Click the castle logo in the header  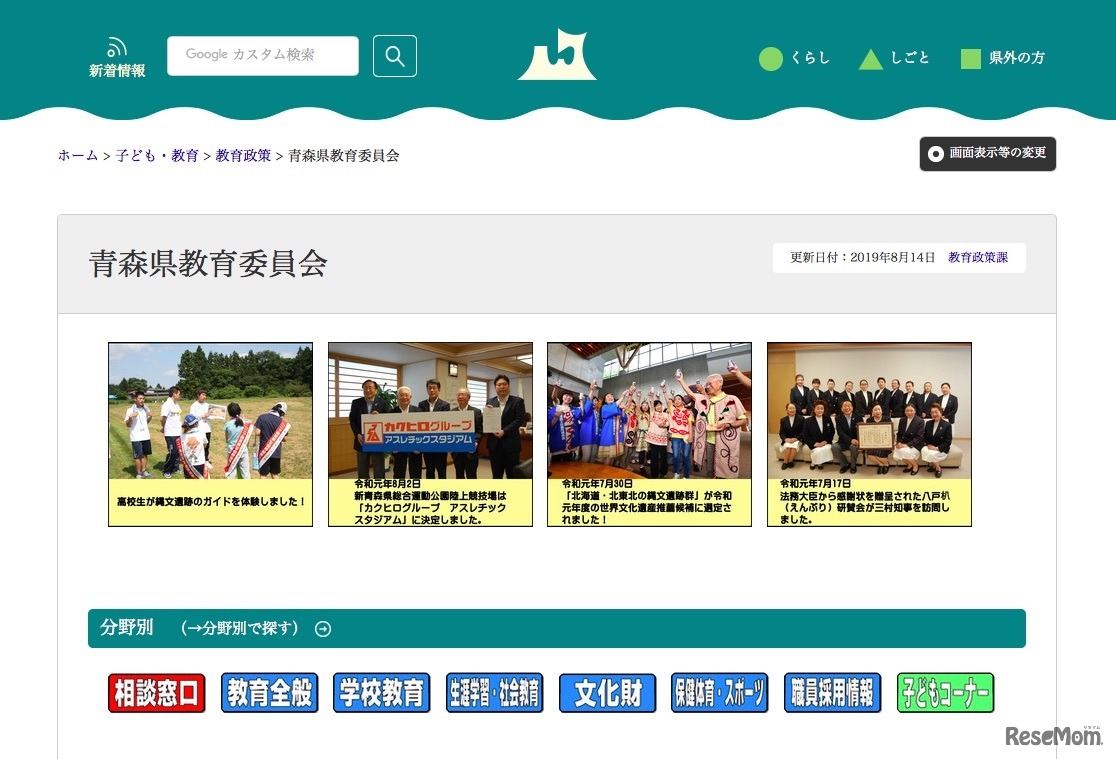(557, 55)
